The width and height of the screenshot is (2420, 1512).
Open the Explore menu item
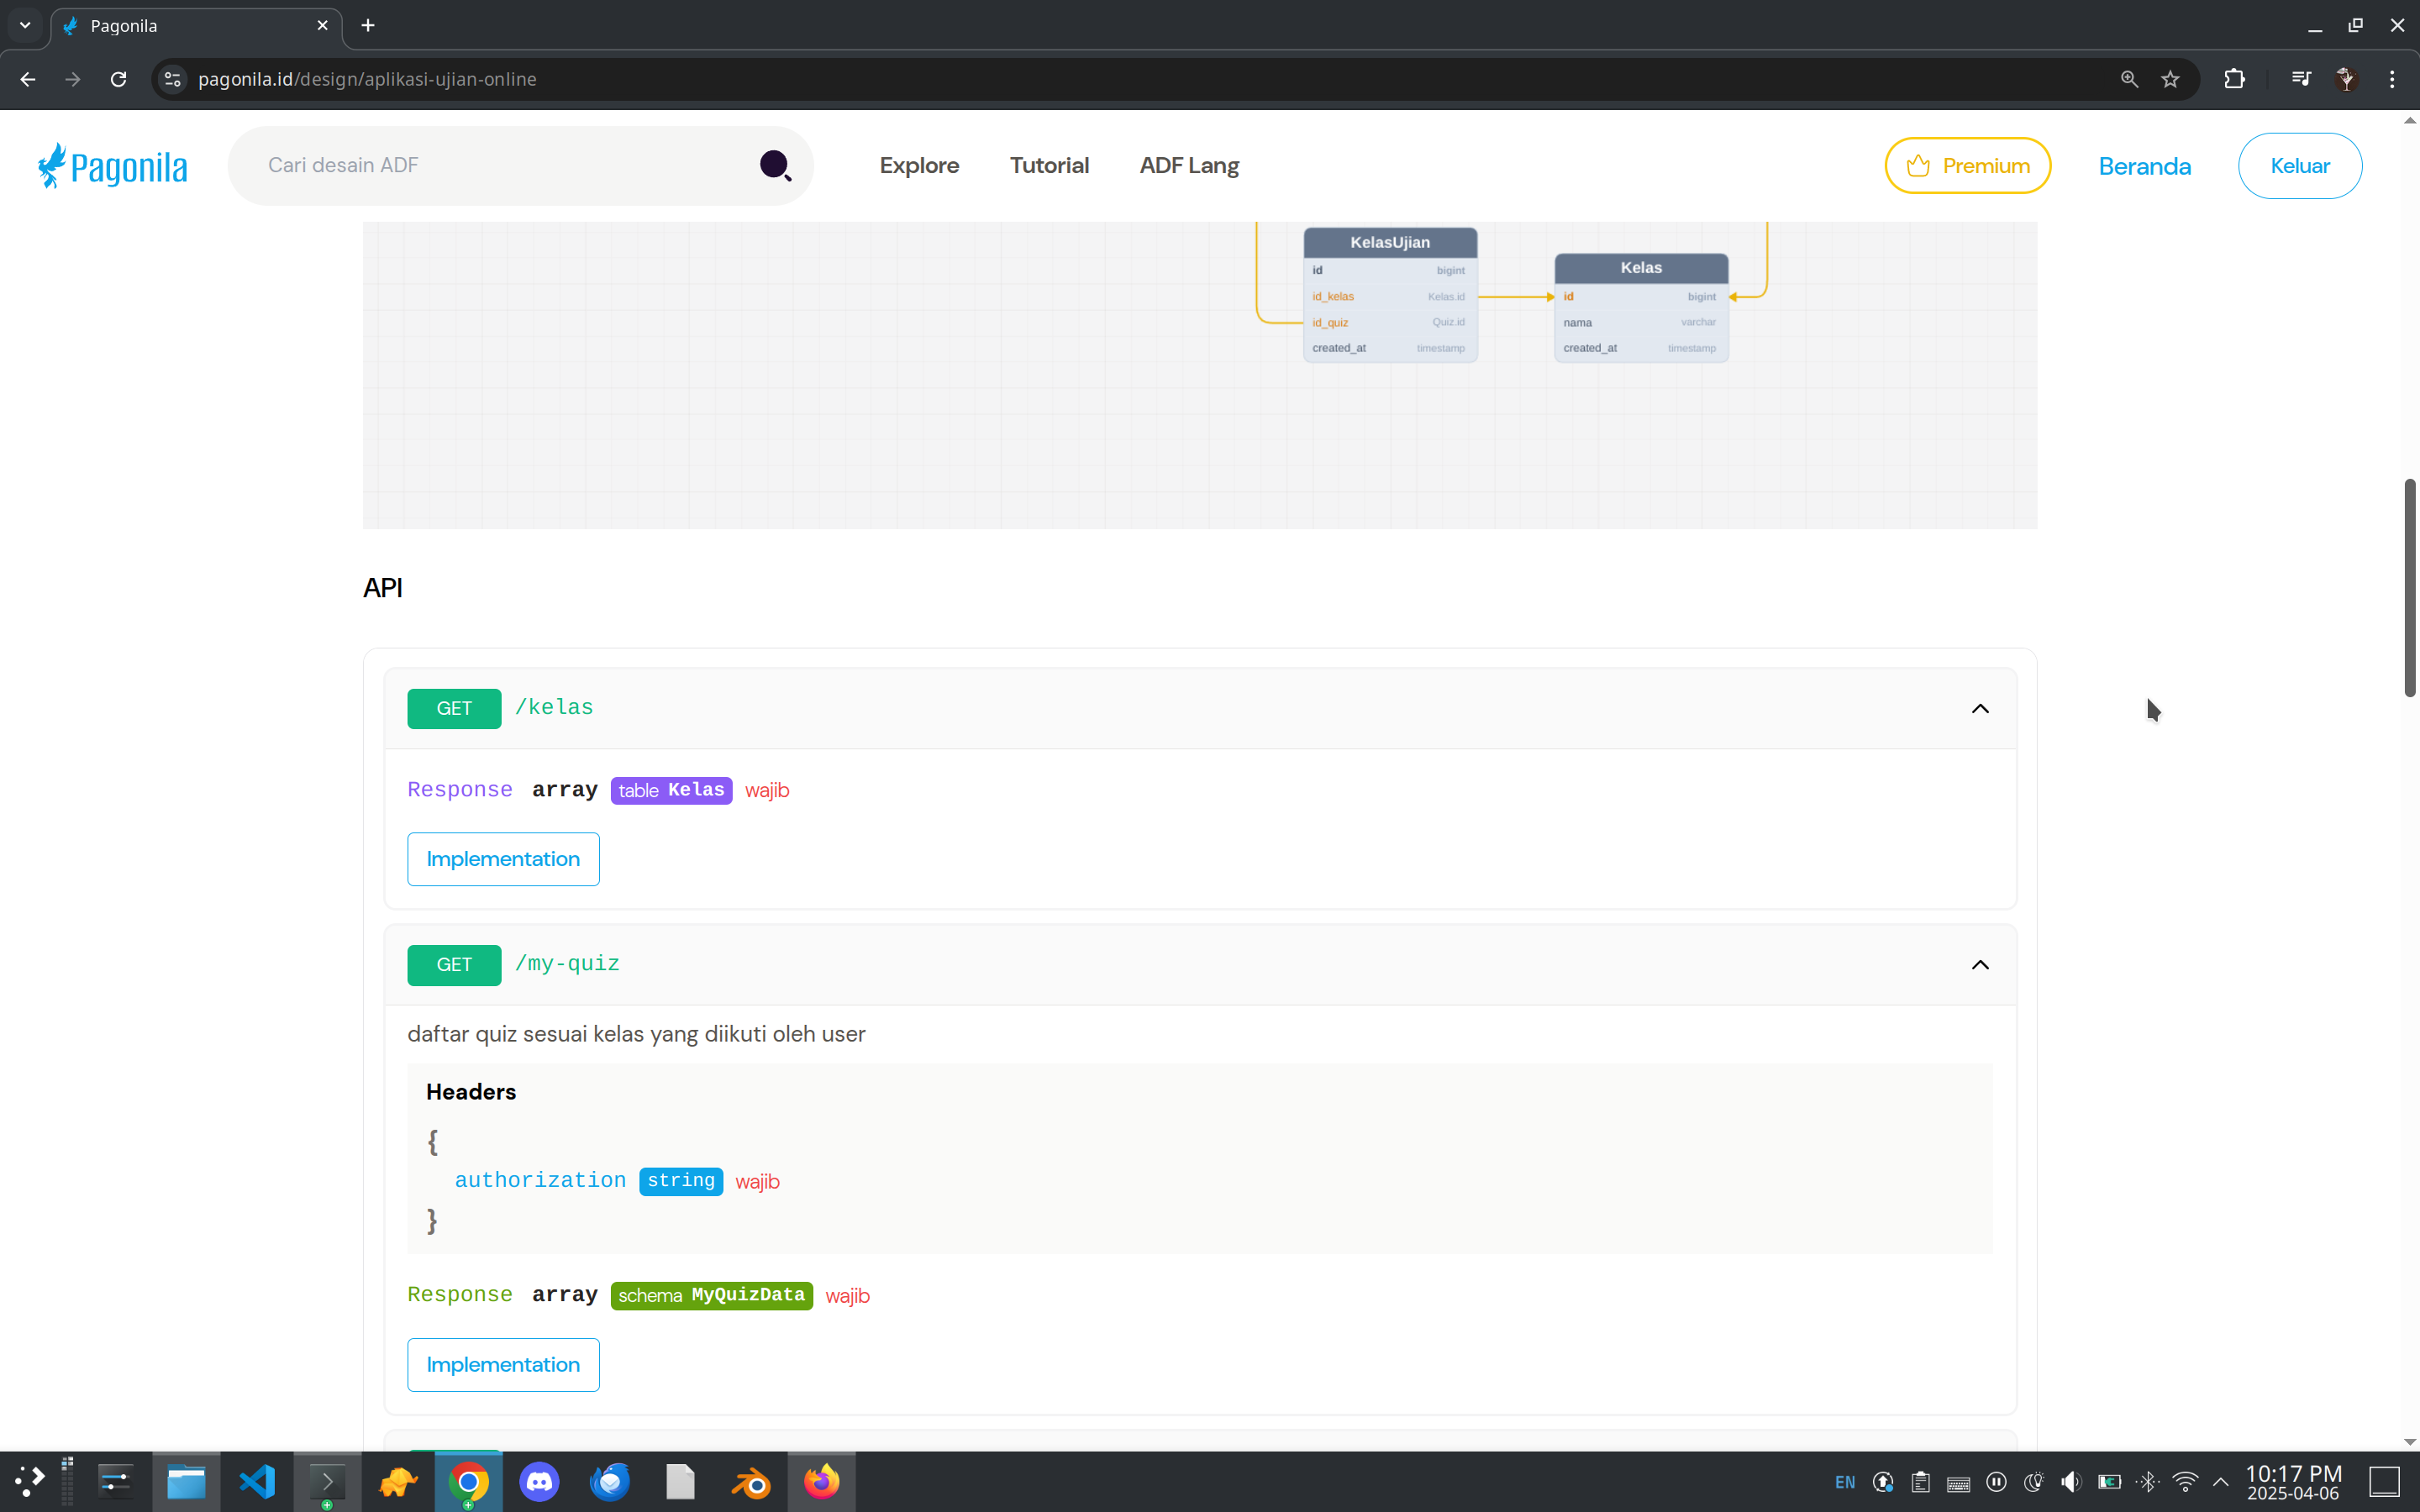click(x=918, y=166)
